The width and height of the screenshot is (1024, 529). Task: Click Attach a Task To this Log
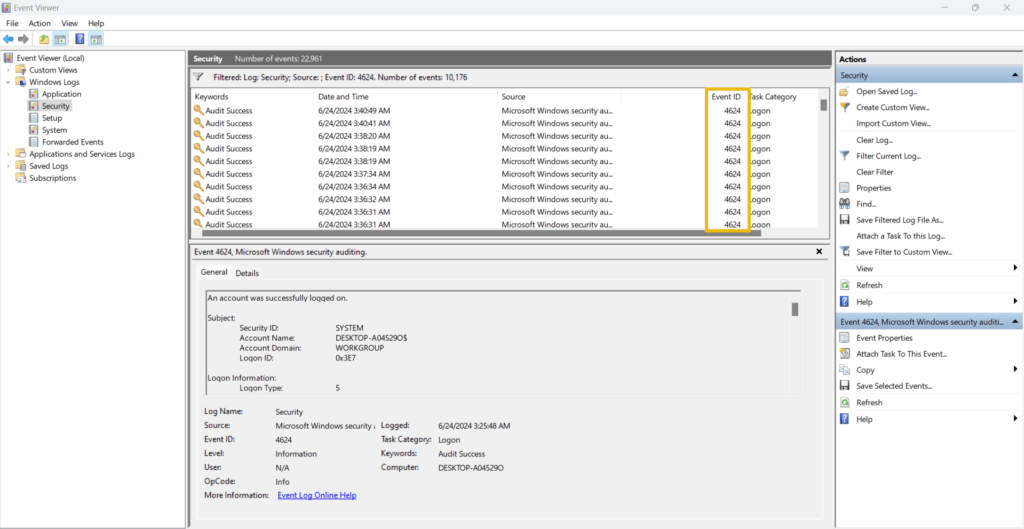901,236
